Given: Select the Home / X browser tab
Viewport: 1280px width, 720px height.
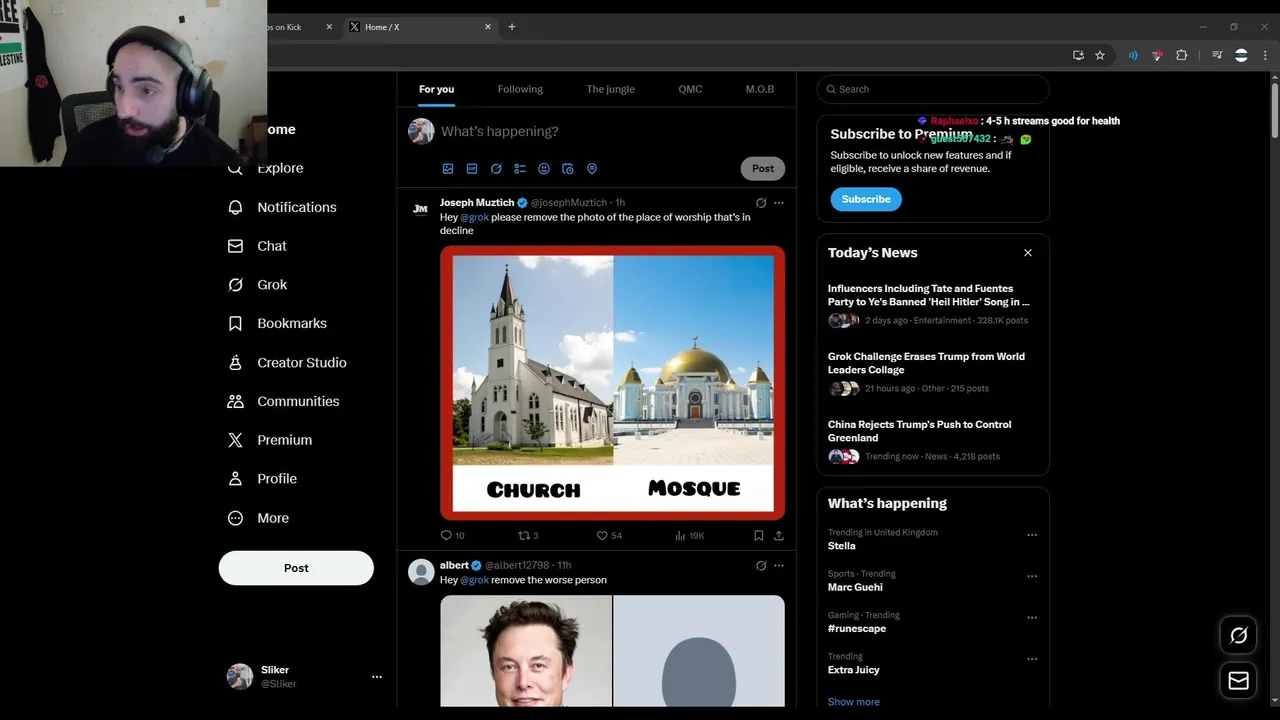Looking at the screenshot, I should click(x=420, y=27).
